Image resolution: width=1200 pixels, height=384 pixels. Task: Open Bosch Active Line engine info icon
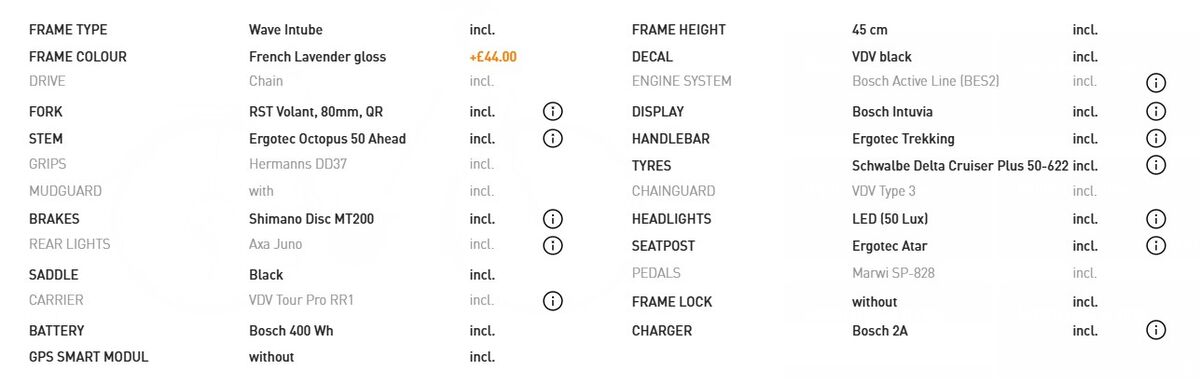click(x=1156, y=83)
